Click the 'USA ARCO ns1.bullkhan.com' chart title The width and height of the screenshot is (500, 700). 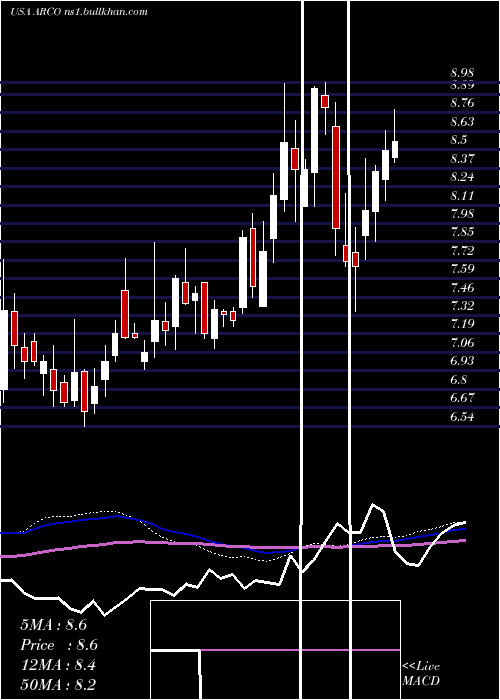(79, 12)
